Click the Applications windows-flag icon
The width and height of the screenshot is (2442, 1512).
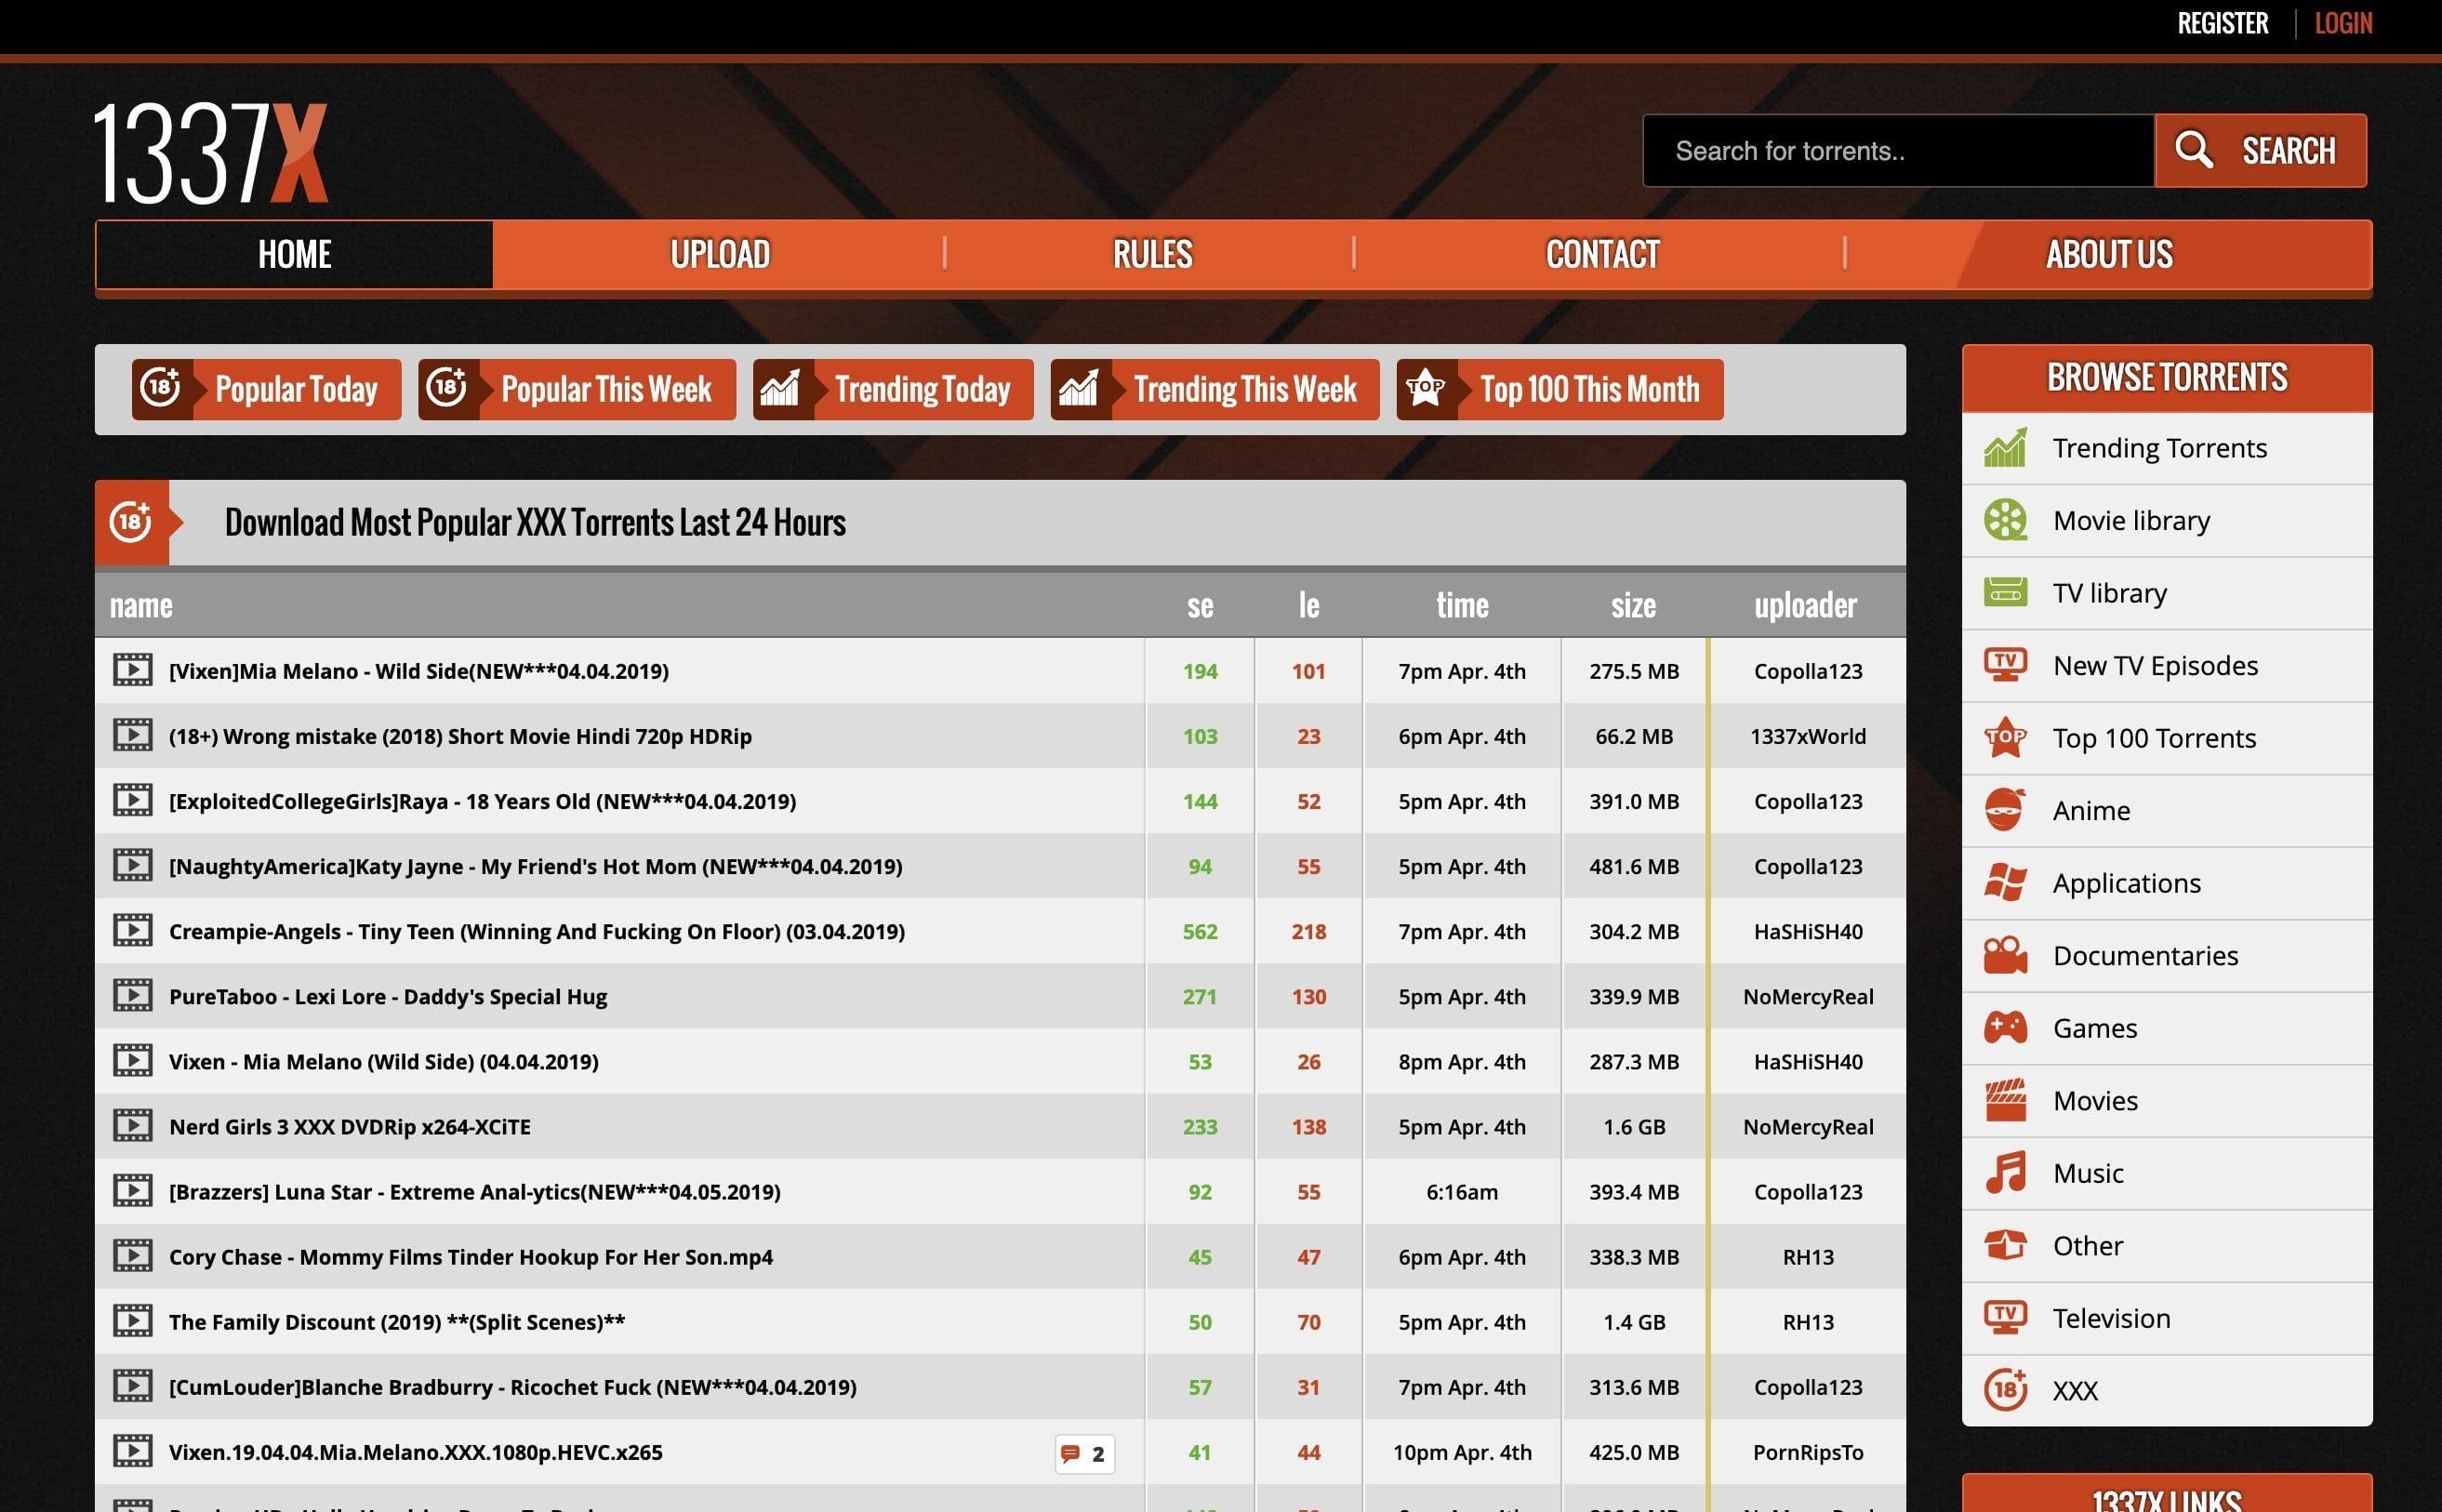[2005, 883]
